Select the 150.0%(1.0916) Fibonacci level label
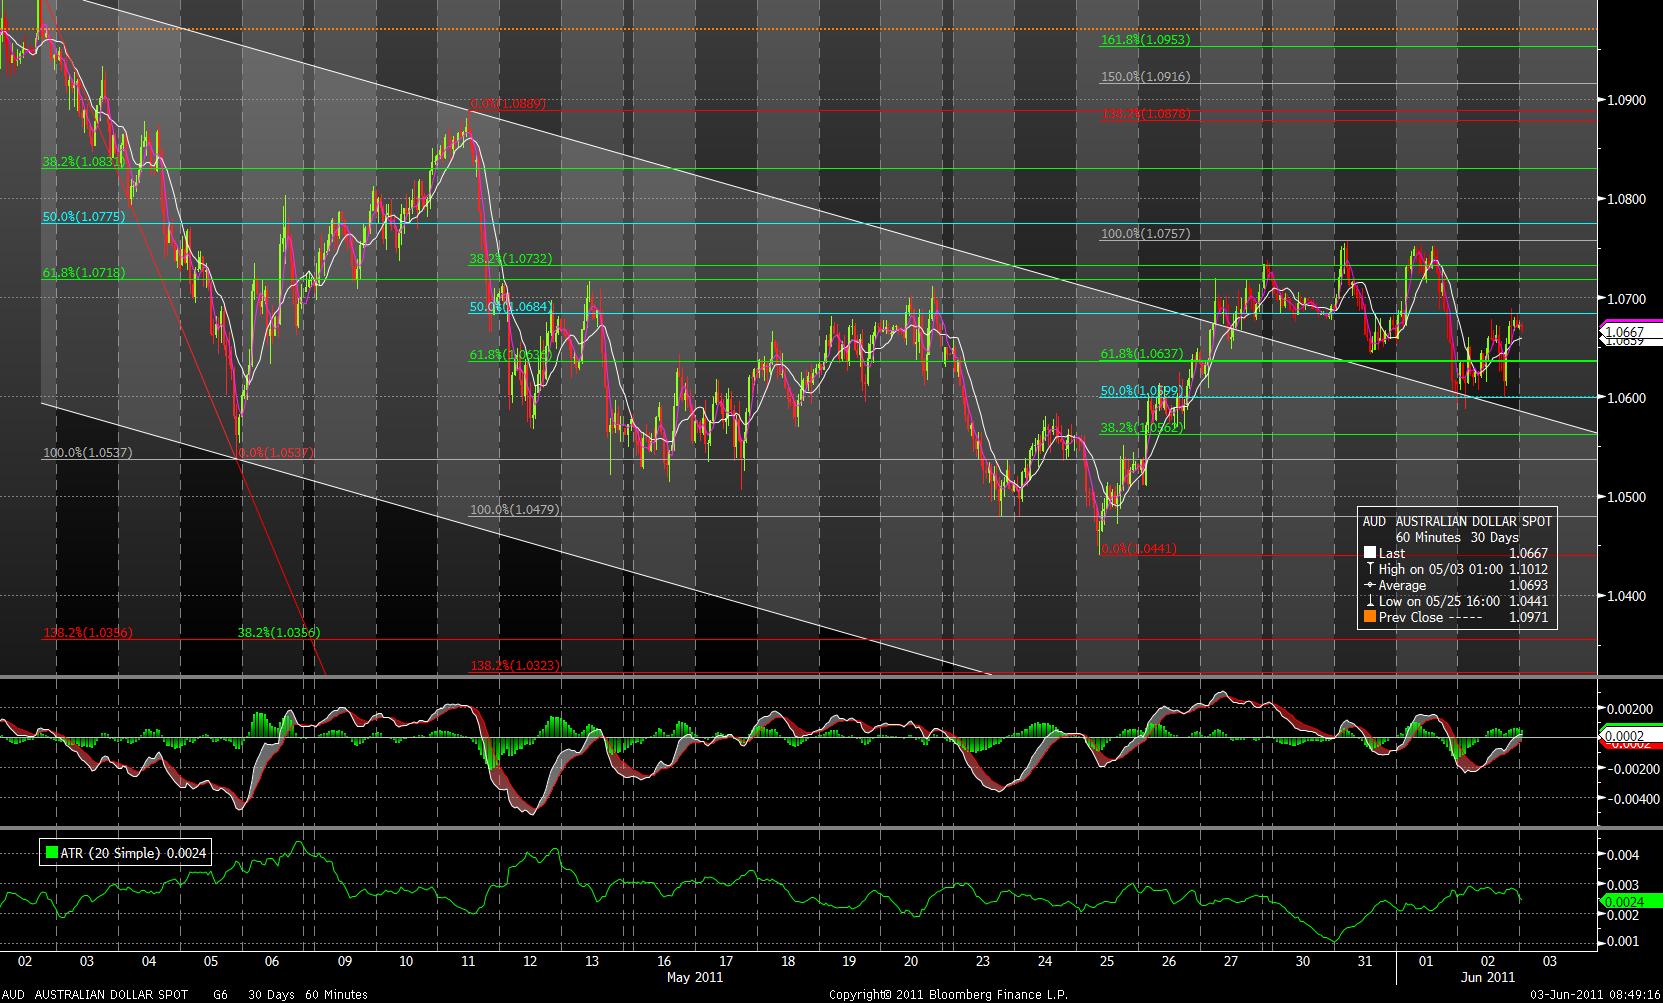The width and height of the screenshot is (1663, 1003). coord(1145,77)
